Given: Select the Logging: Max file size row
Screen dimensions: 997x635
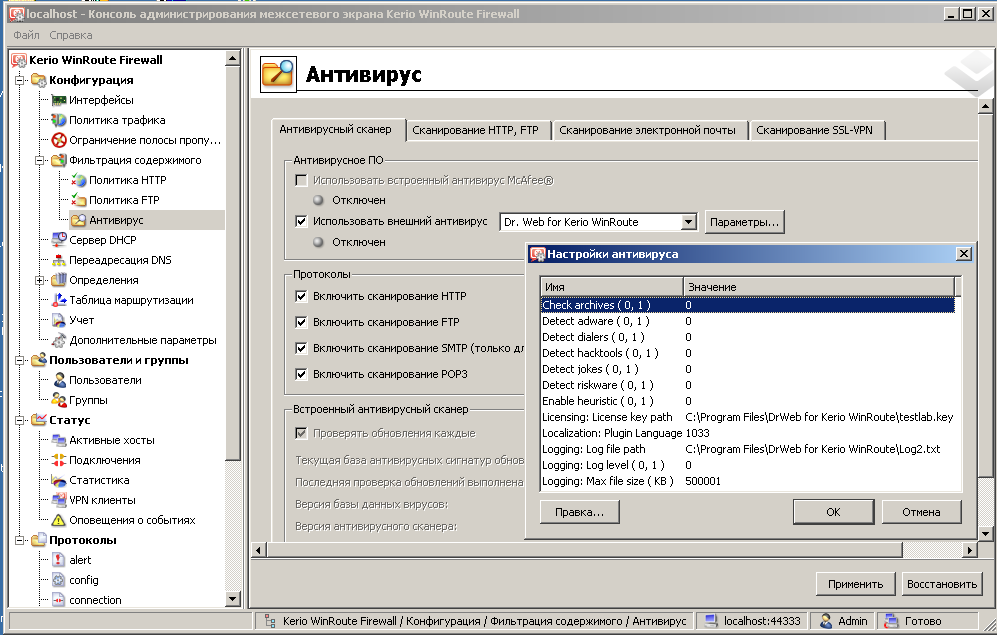Looking at the screenshot, I should click(x=748, y=481).
